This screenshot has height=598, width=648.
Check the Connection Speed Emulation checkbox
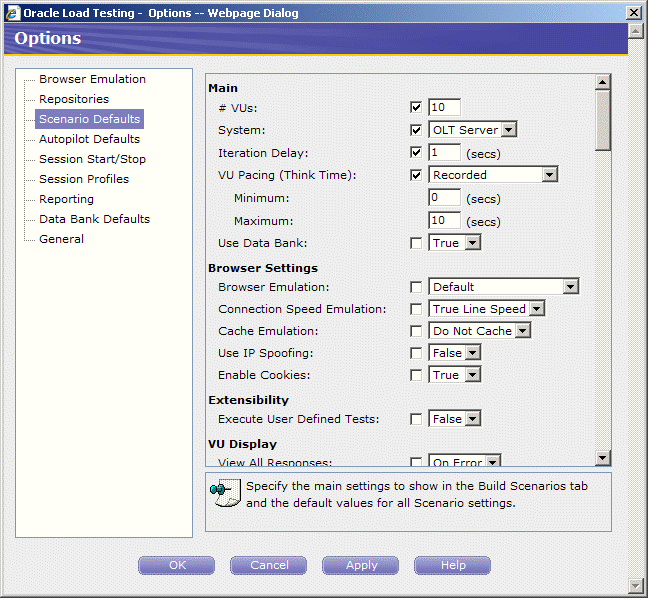click(x=416, y=309)
